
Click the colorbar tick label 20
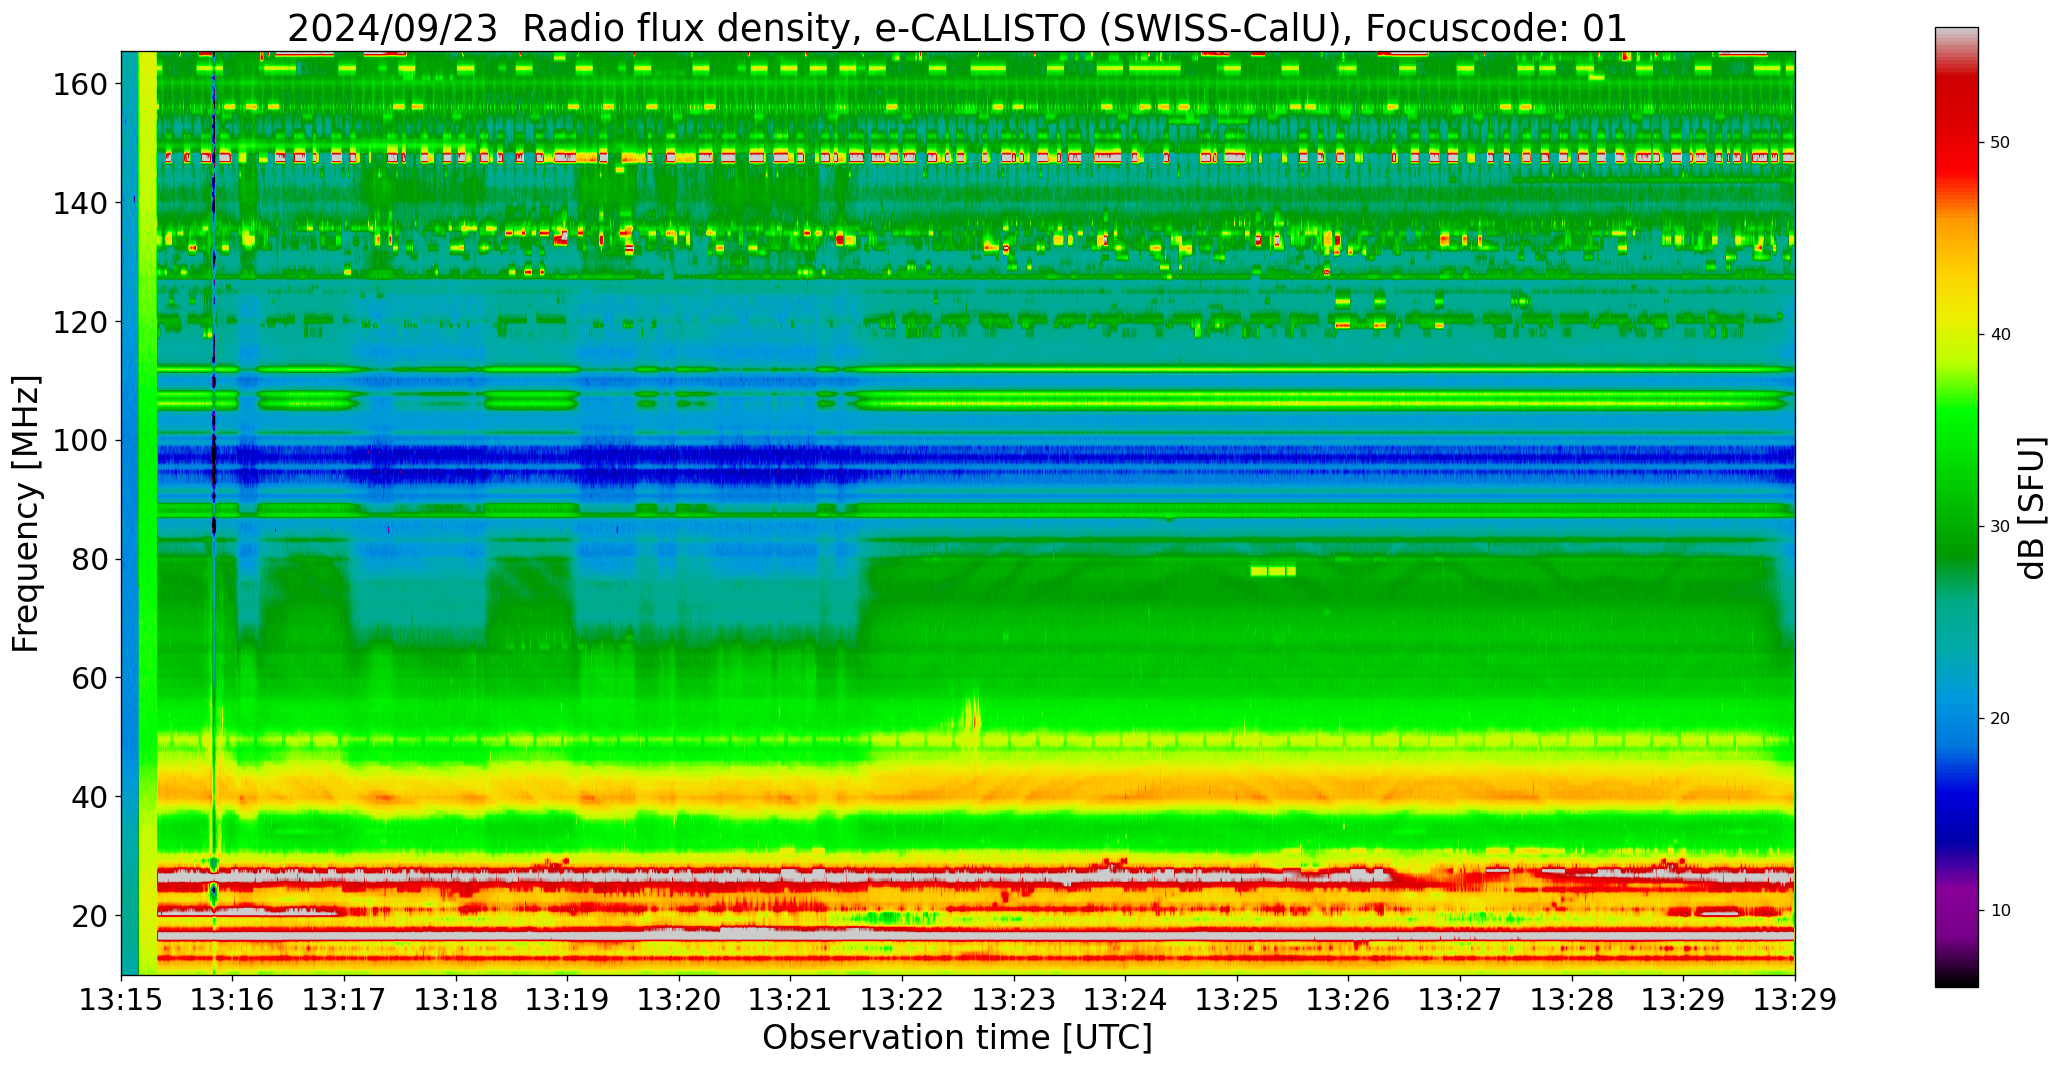pos(2000,719)
